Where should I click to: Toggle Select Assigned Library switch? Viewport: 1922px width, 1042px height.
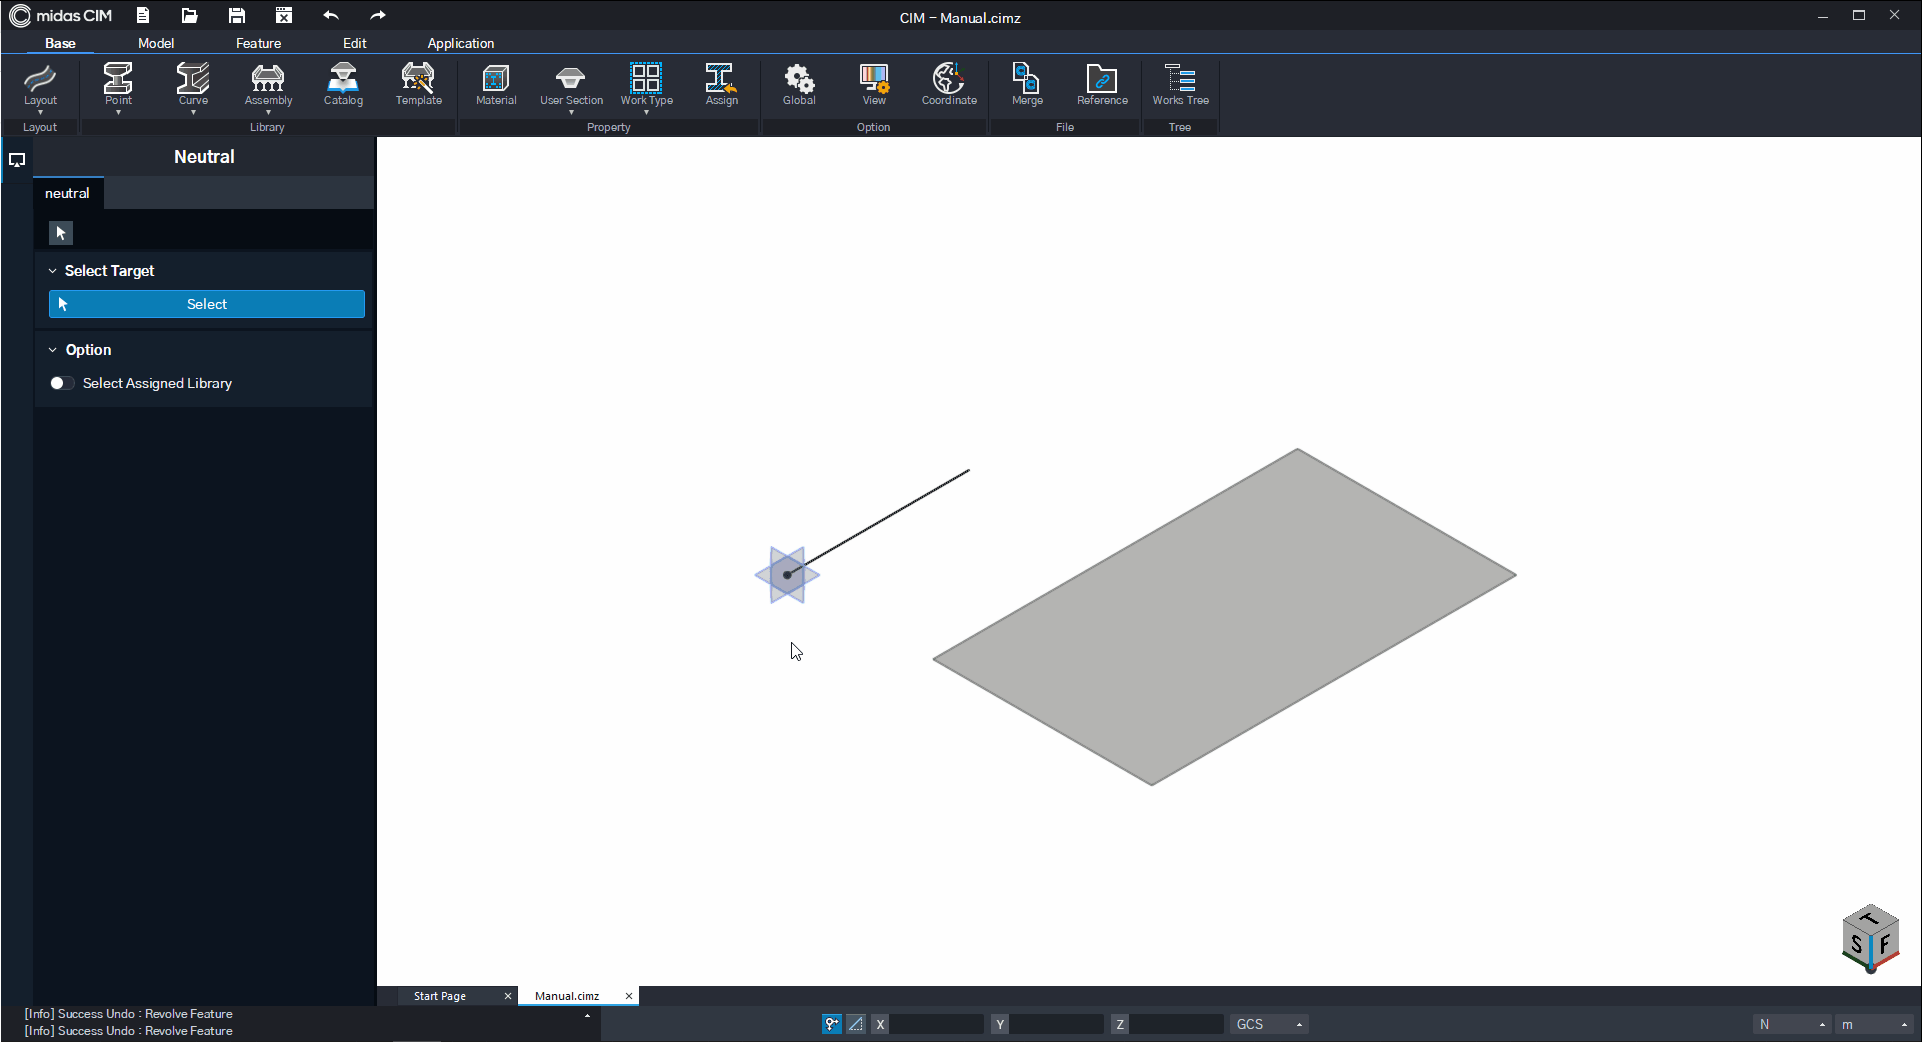(62, 383)
